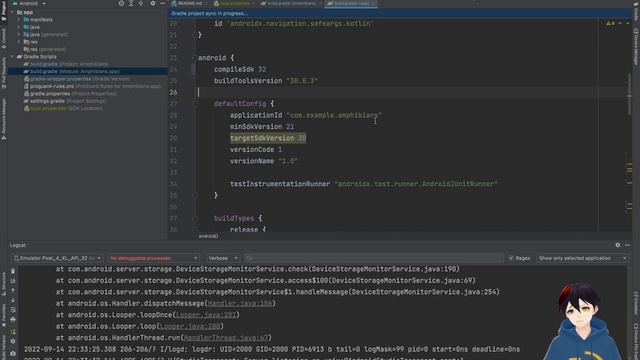Toggle fold marker beside buildTypes
640x360 pixels.
(195, 219)
